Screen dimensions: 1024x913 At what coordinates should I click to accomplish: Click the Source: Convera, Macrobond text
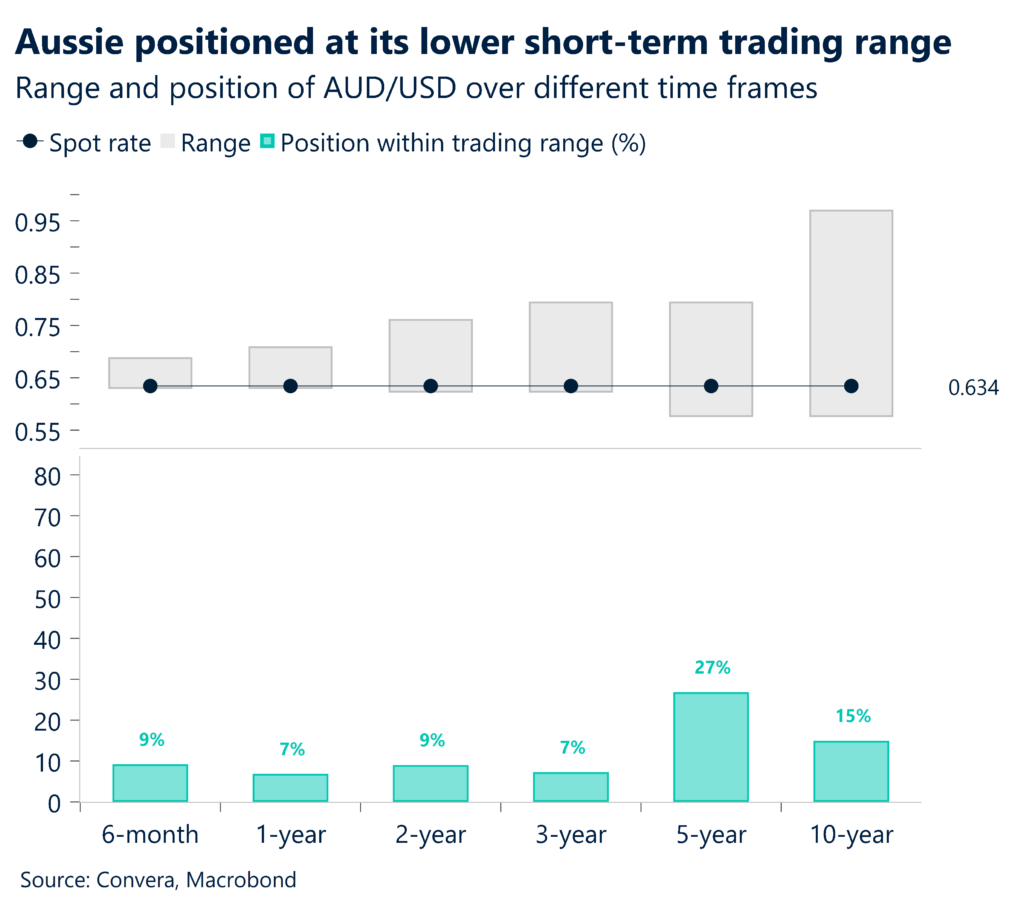click(x=158, y=881)
